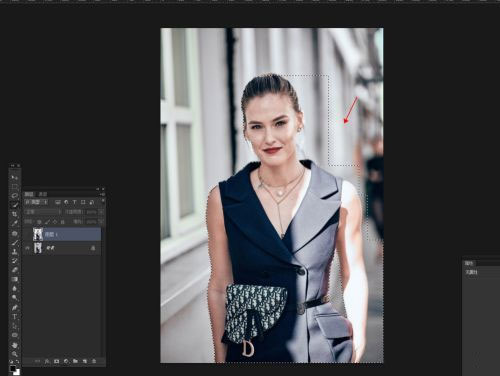The height and width of the screenshot is (376, 500).
Task: Select the Blur tool
Action: click(x=15, y=288)
